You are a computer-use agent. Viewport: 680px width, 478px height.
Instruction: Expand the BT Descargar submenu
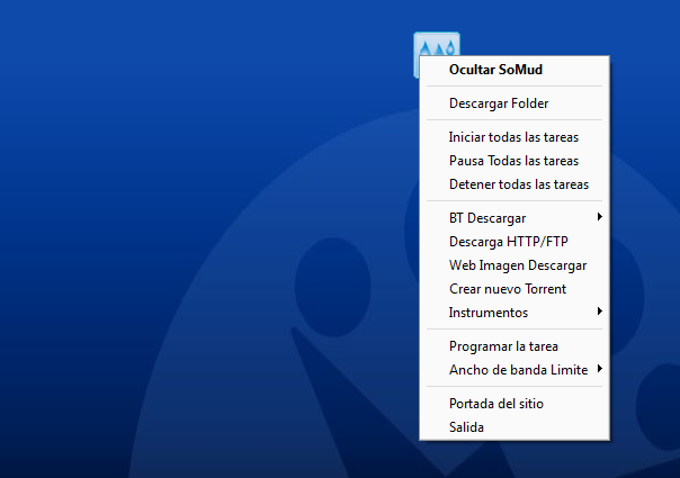pyautogui.click(x=514, y=218)
